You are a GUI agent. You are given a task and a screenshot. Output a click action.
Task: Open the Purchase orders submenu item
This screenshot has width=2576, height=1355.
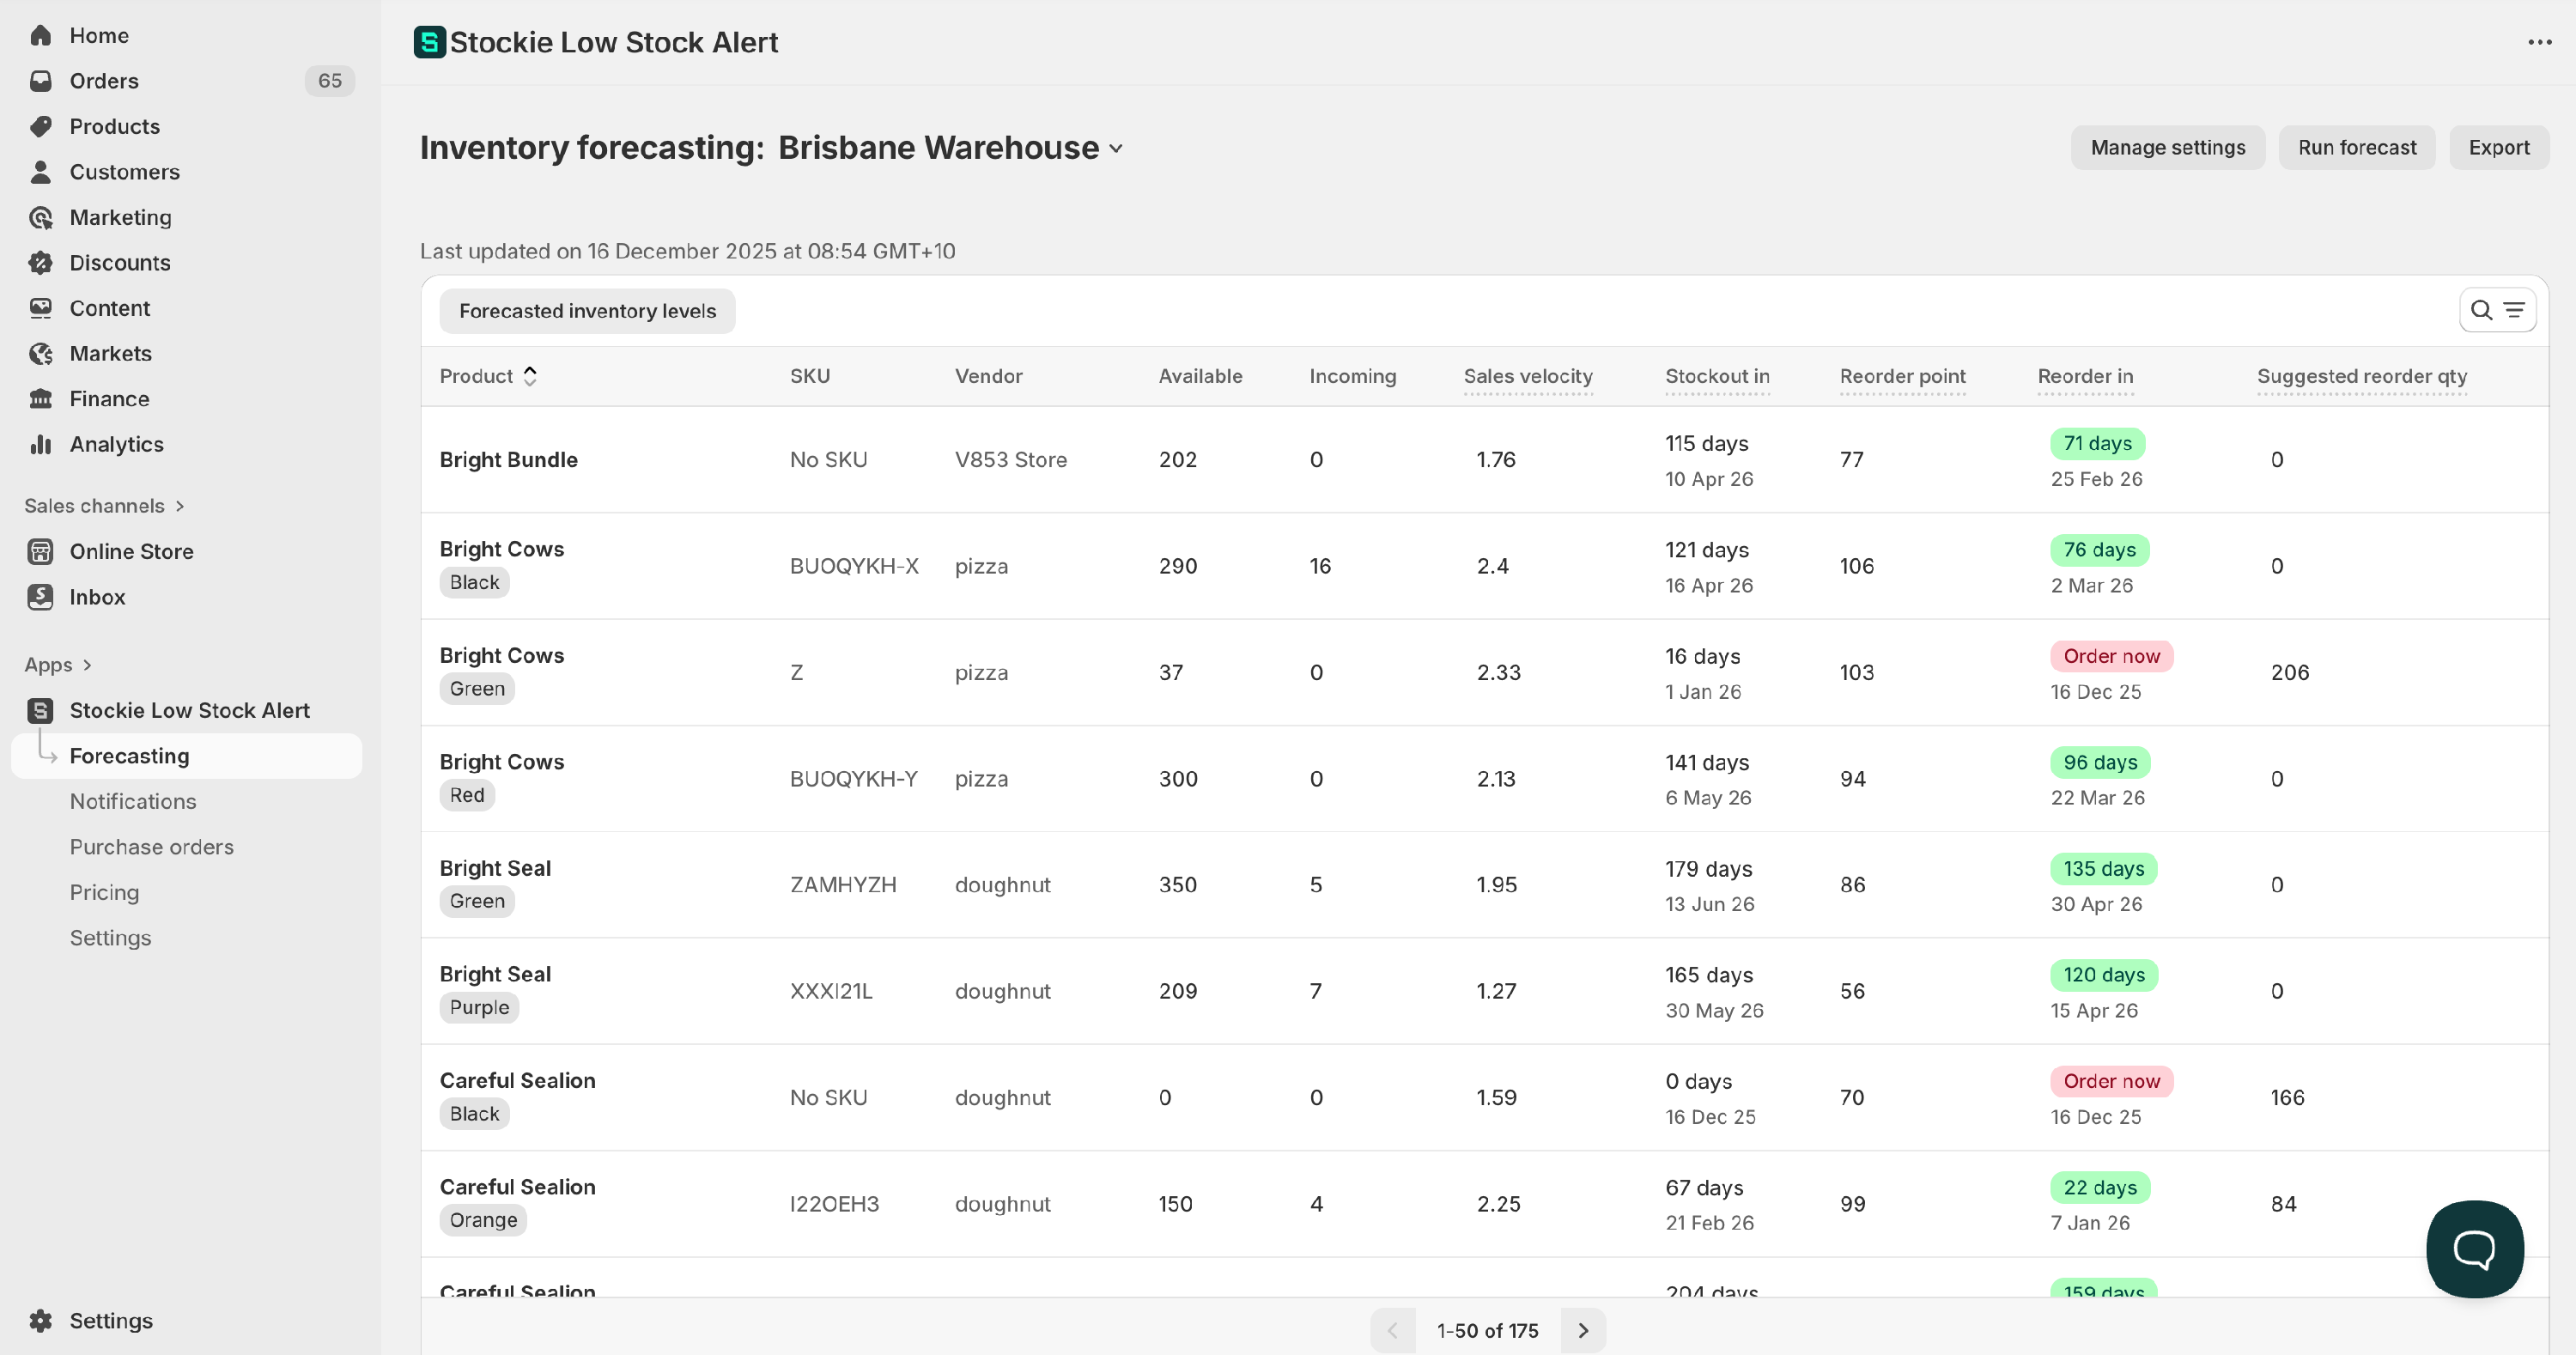(151, 847)
